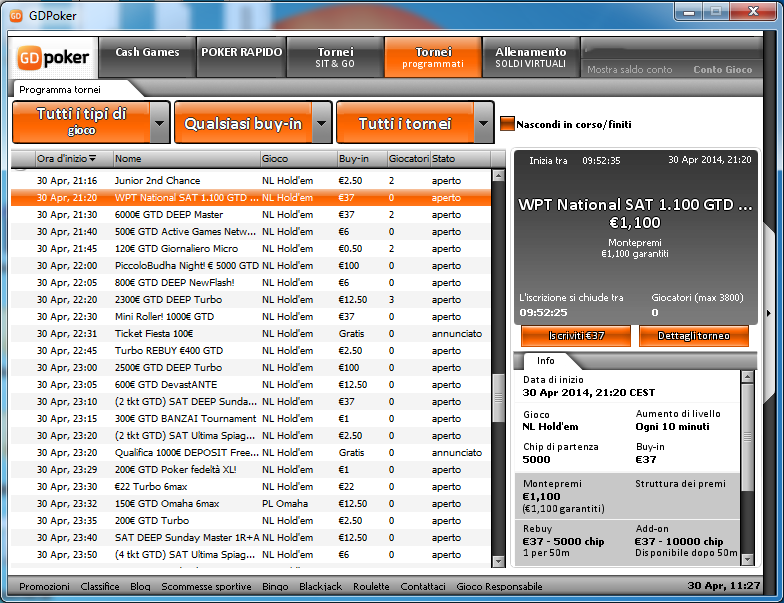Select Tornei programmati tab
The width and height of the screenshot is (784, 603).
(433, 57)
